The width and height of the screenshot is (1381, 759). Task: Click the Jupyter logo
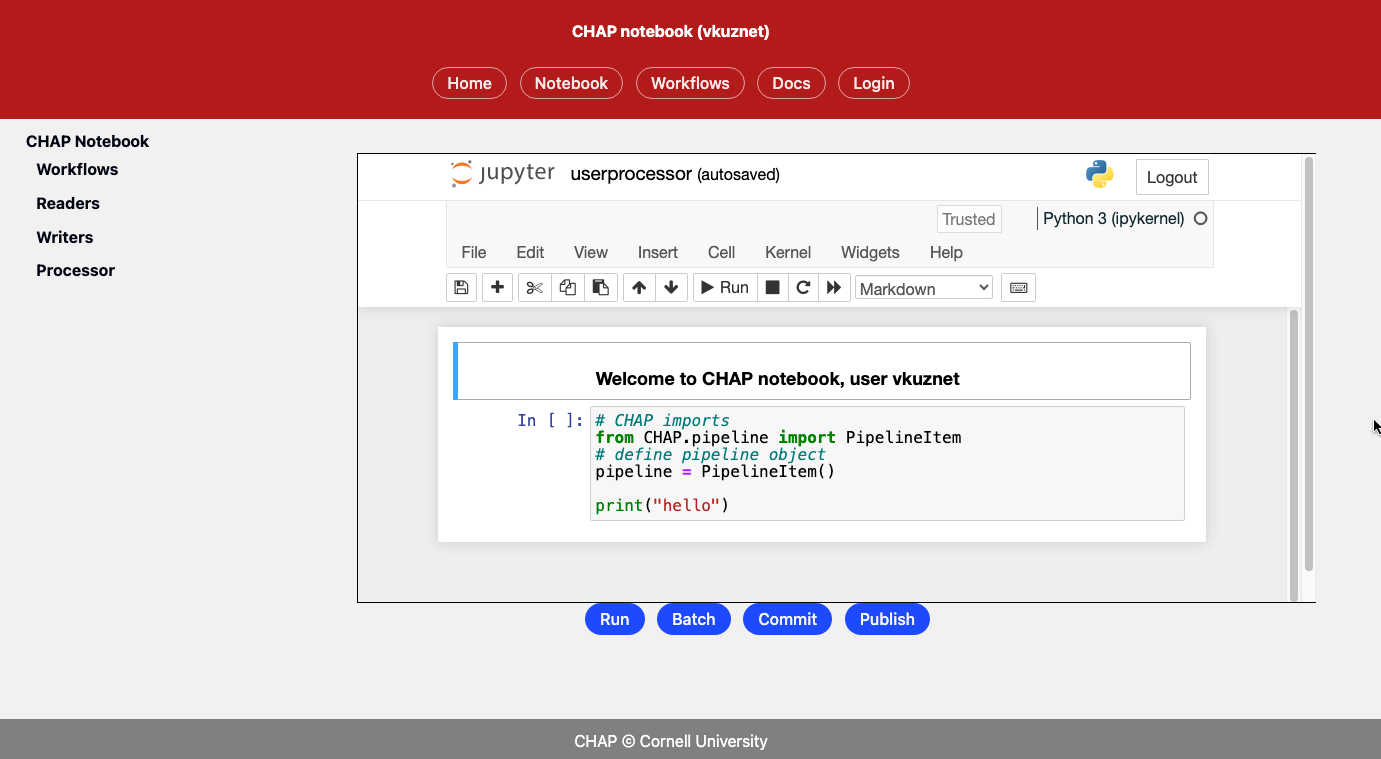[502, 174]
